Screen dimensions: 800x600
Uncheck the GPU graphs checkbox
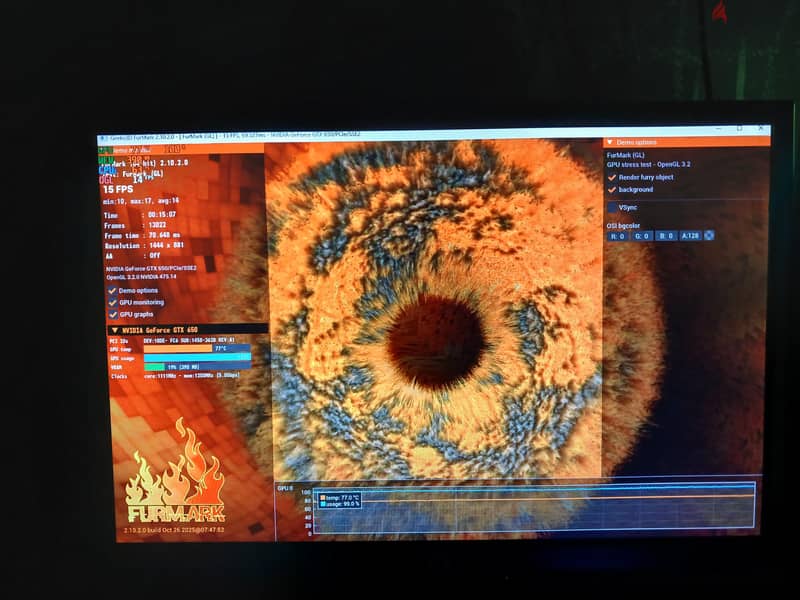click(113, 315)
